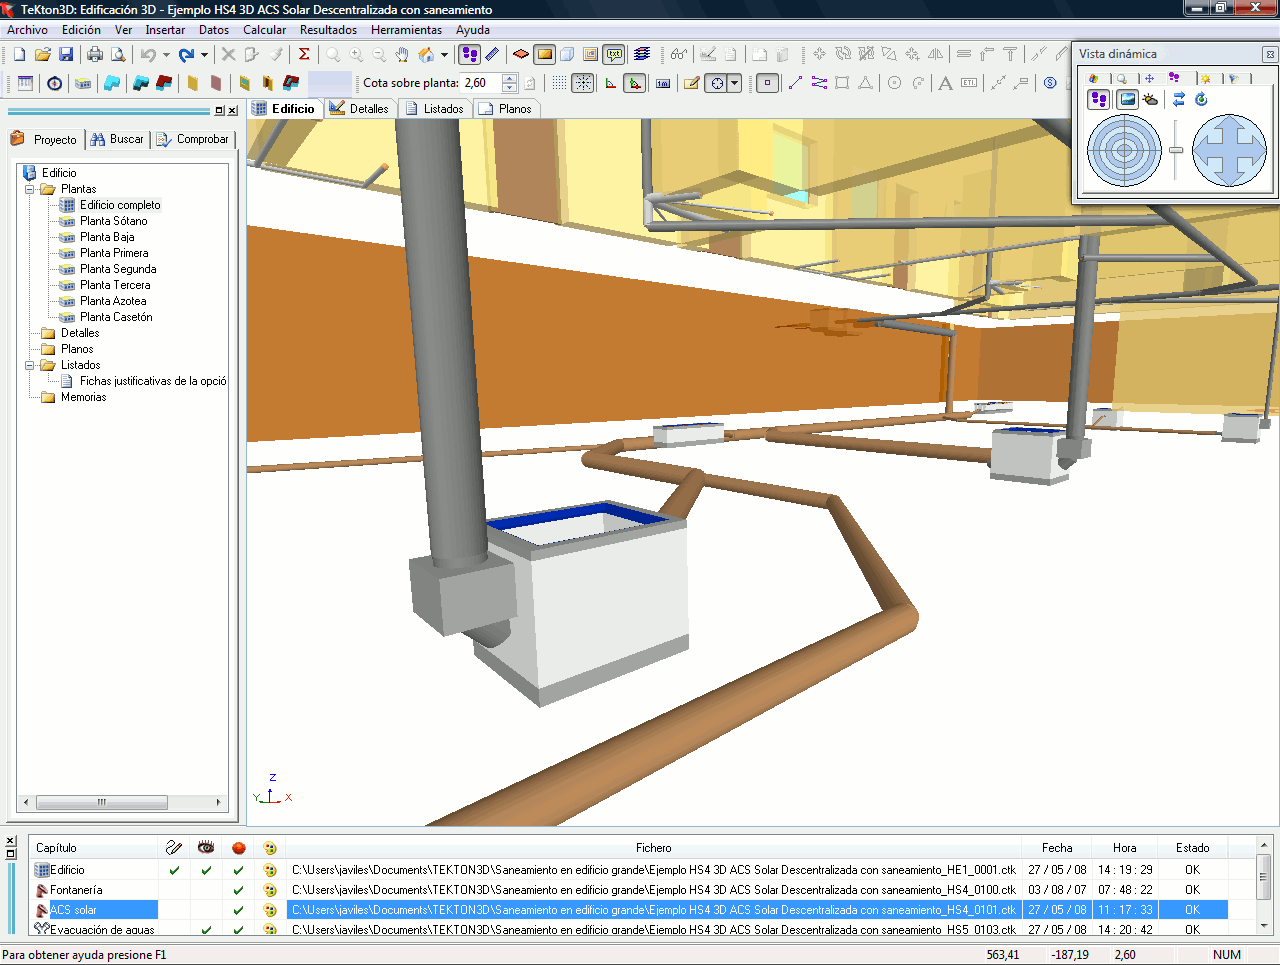1280x965 pixels.
Task: Click the red Sigma calculate icon
Action: 304,55
